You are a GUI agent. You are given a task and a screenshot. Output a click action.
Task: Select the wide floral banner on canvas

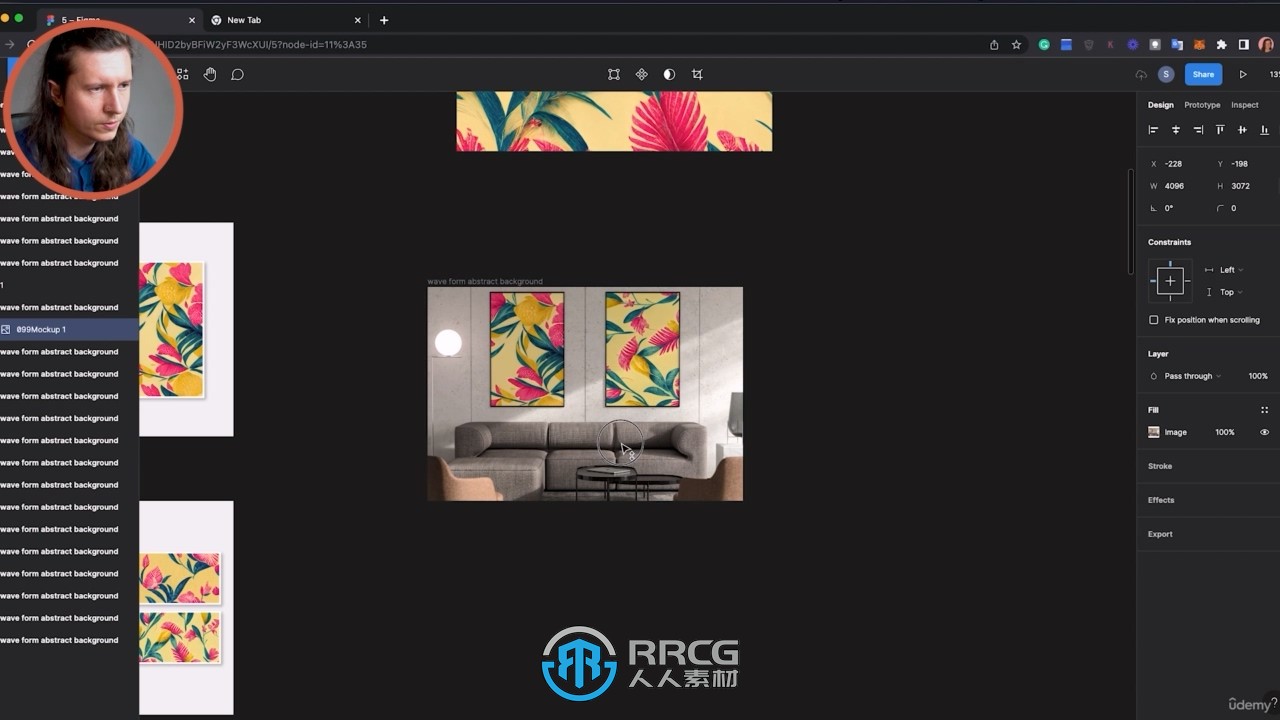(x=614, y=121)
